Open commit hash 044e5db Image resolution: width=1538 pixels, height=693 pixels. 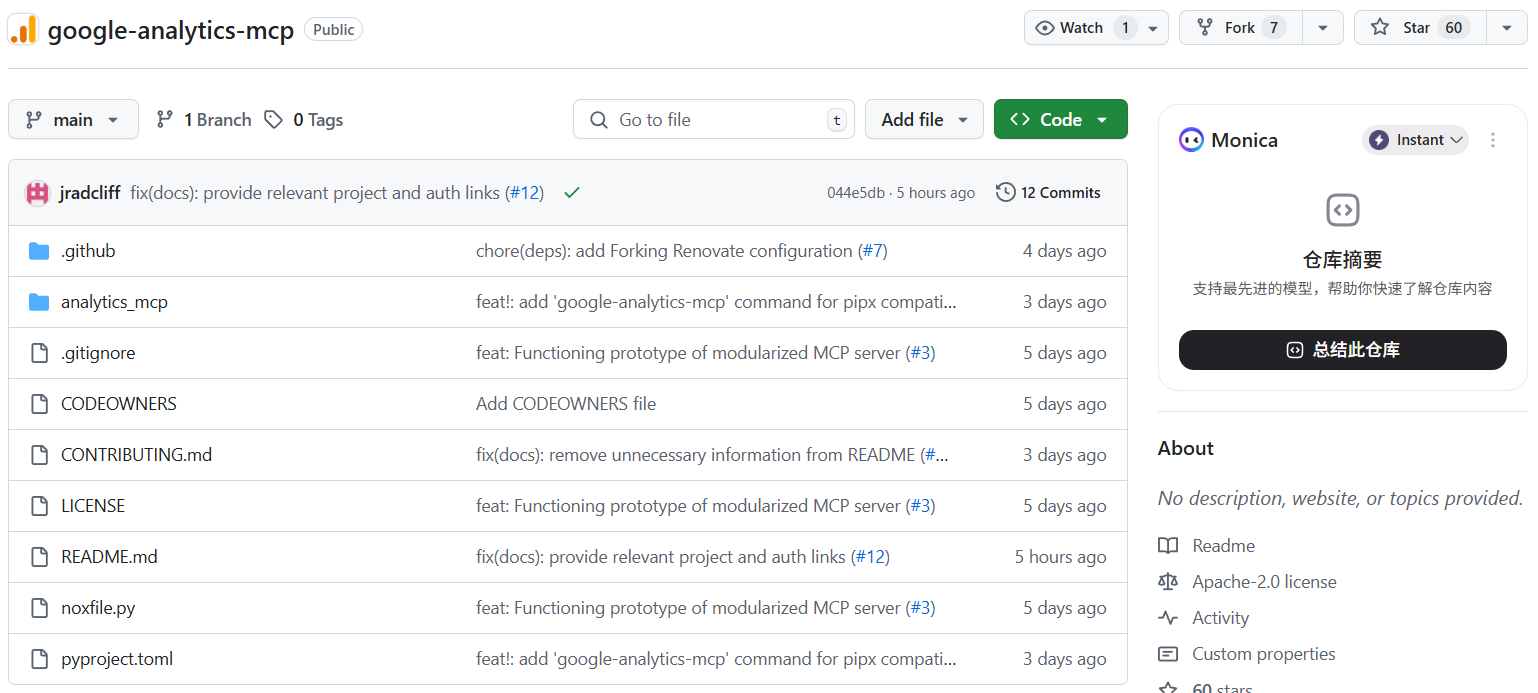[856, 193]
